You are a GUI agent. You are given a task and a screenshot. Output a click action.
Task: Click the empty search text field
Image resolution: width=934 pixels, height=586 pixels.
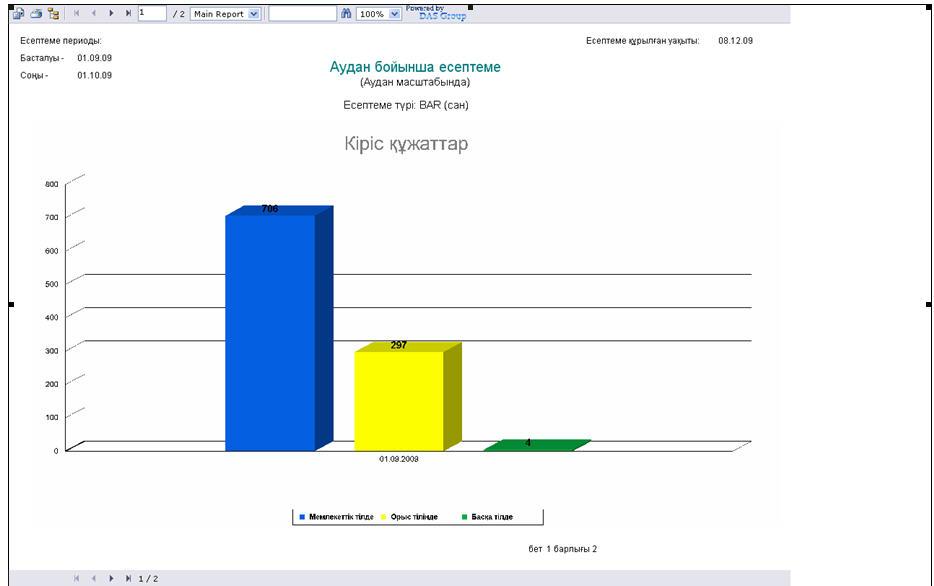(x=303, y=13)
